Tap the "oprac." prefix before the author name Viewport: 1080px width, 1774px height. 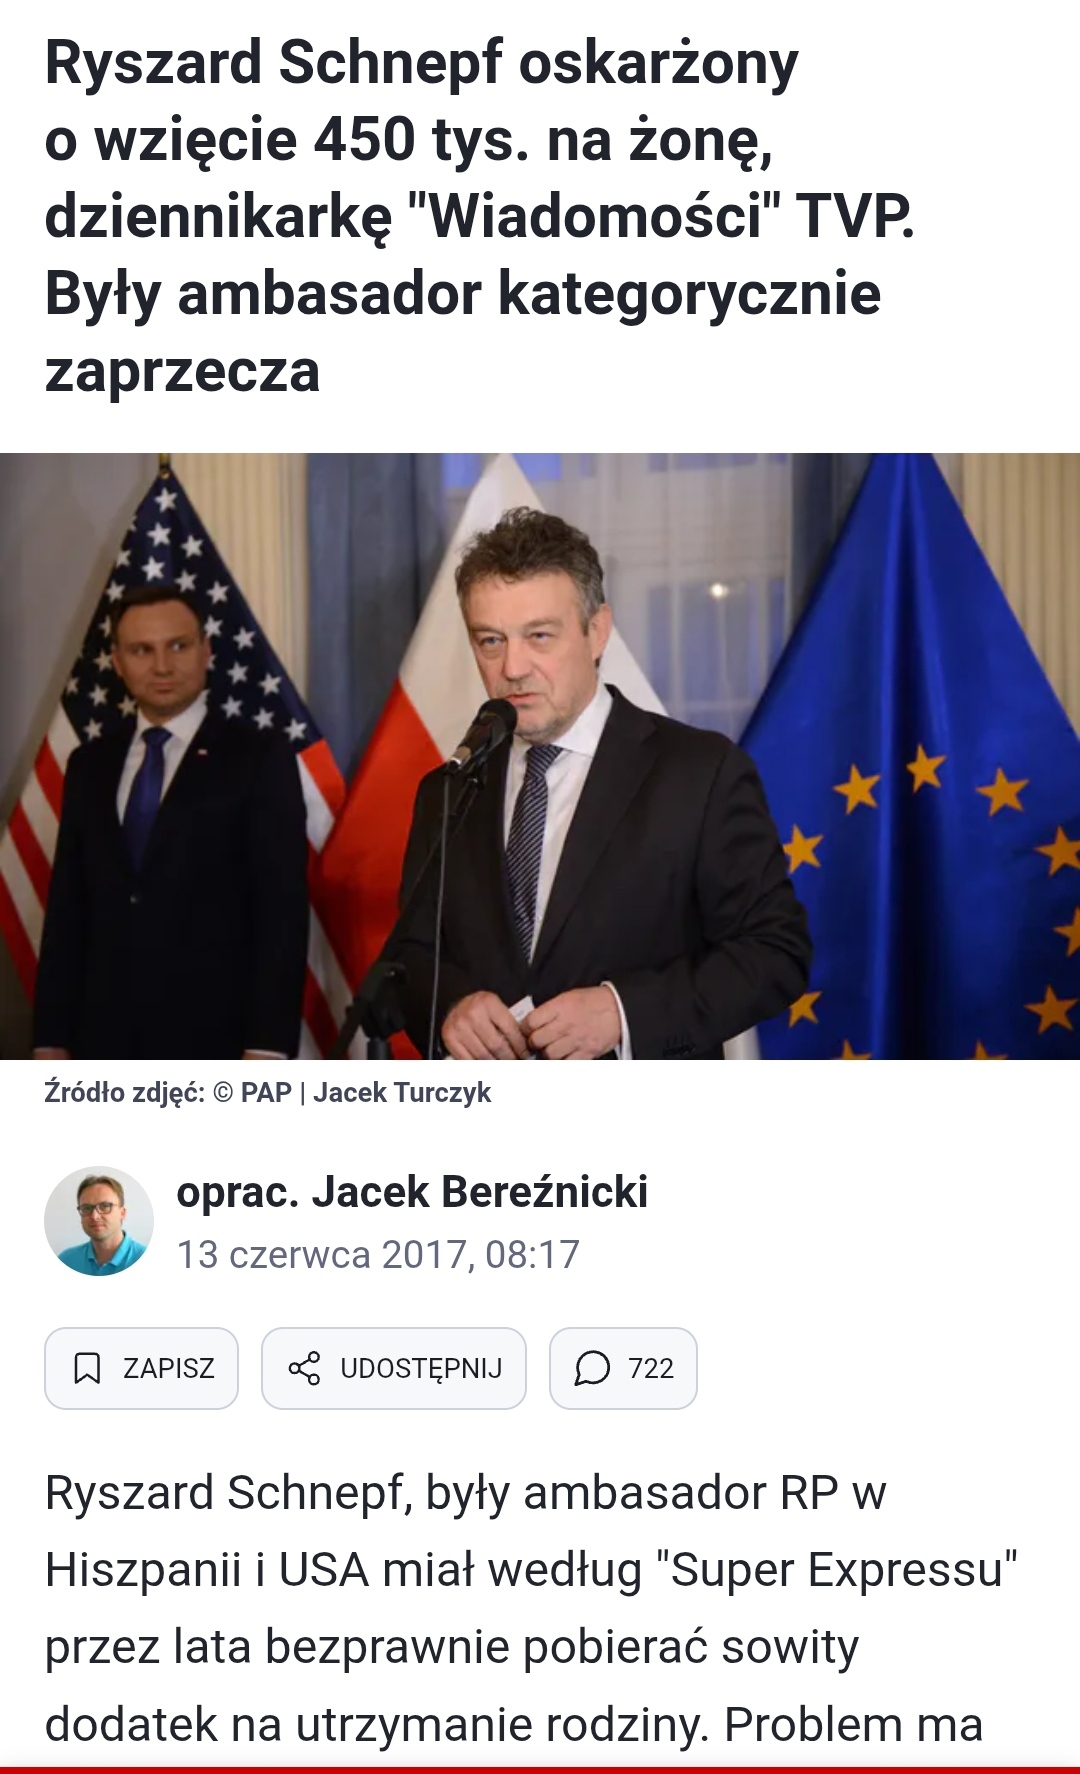point(238,1193)
